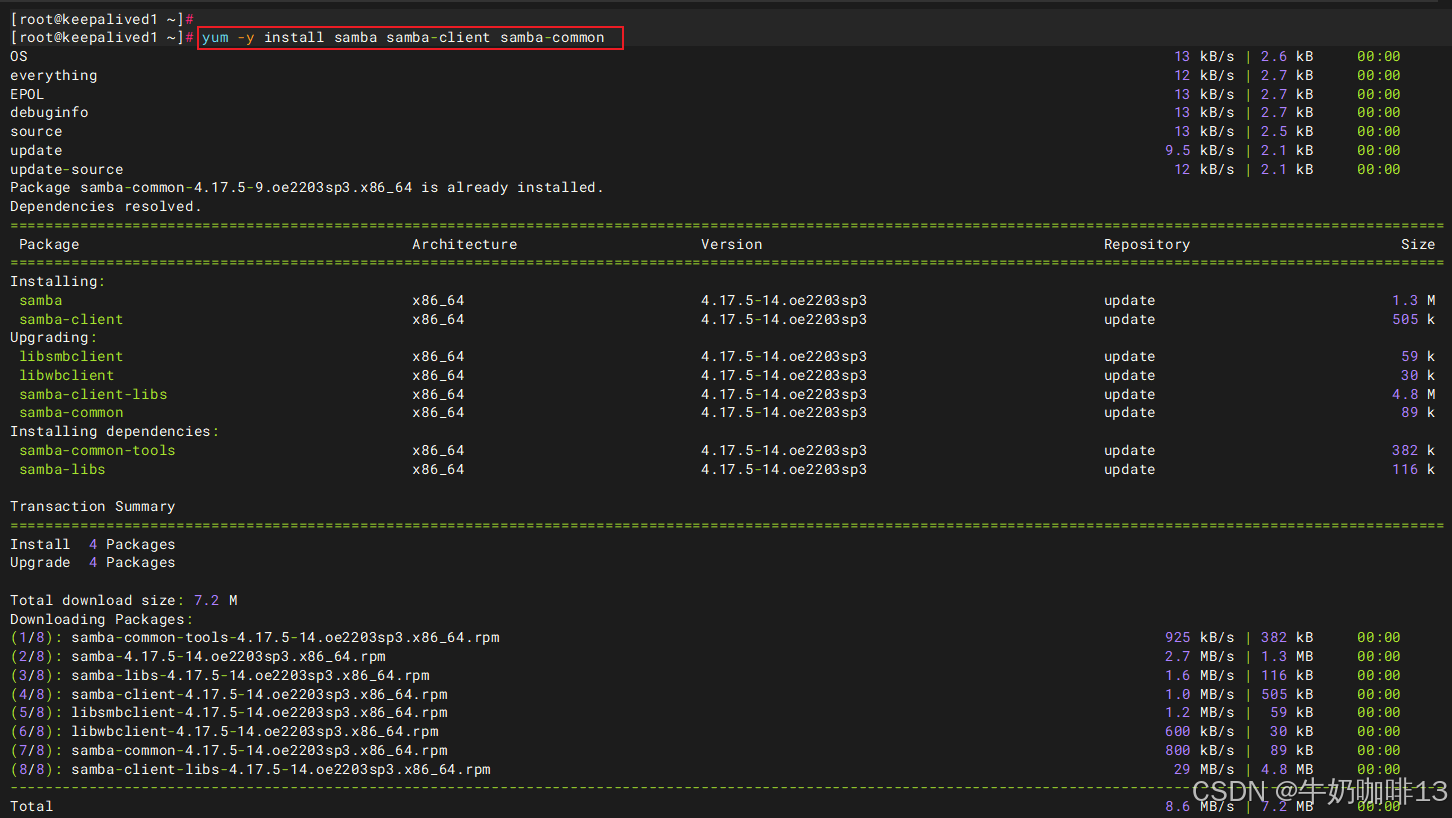Click the 'Repository' column header

[1147, 245]
